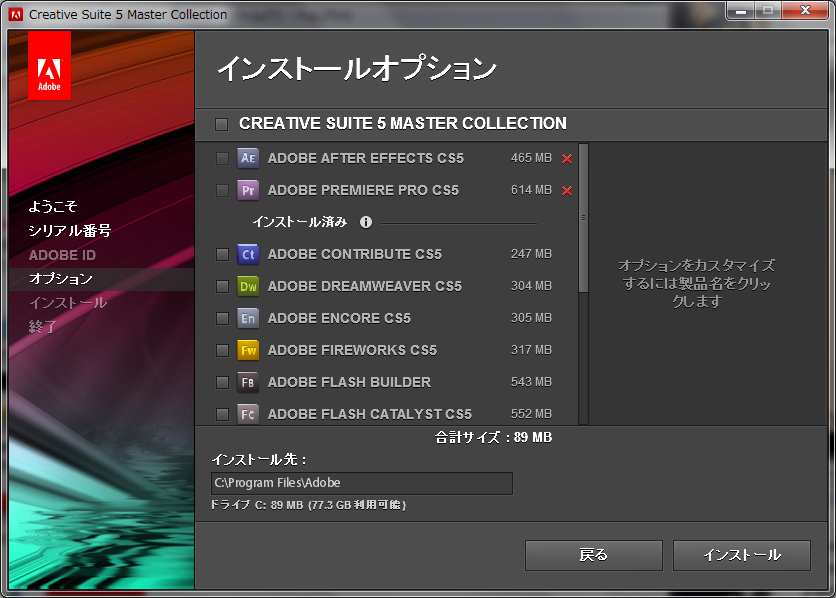Image resolution: width=836 pixels, height=598 pixels.
Task: Click the インストール済み section label
Action: pyautogui.click(x=300, y=222)
